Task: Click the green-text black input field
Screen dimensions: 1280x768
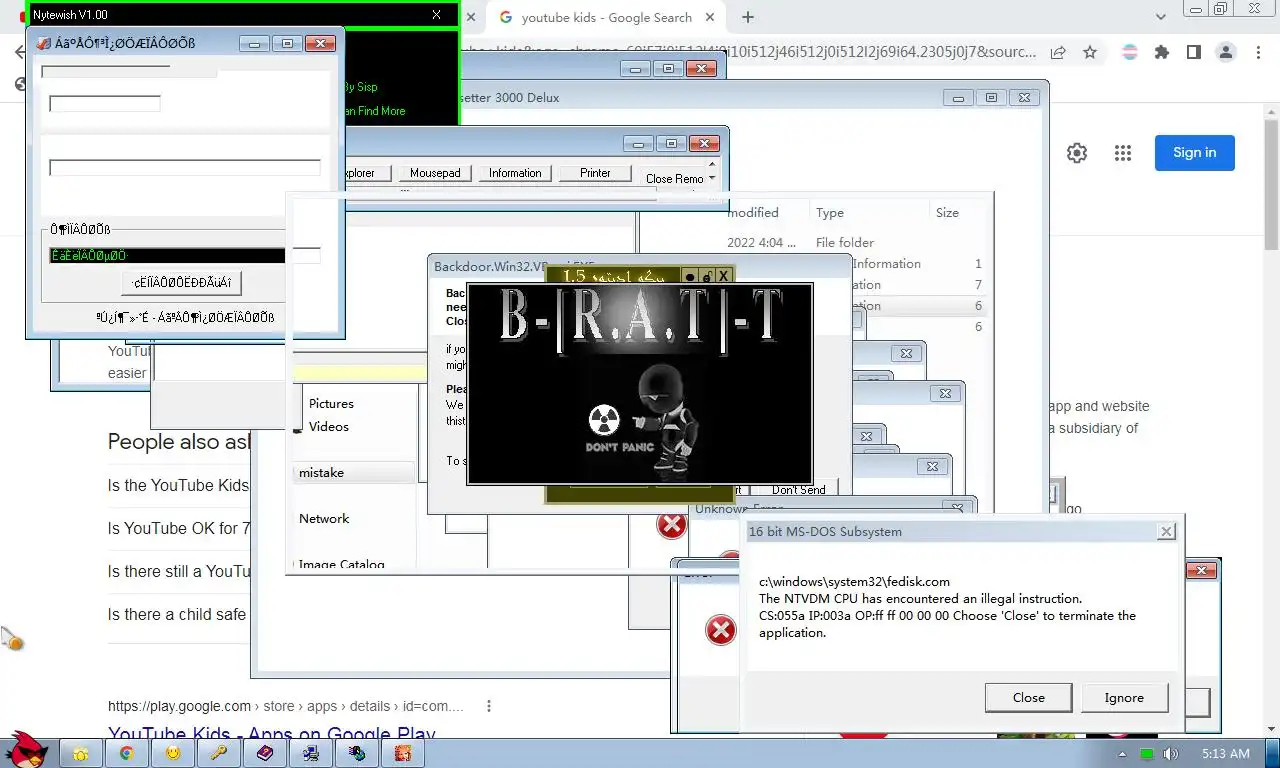Action: (167, 256)
